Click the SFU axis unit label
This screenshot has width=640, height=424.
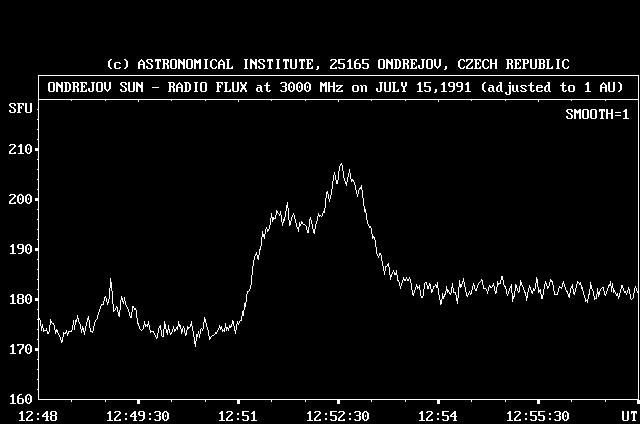pos(19,106)
